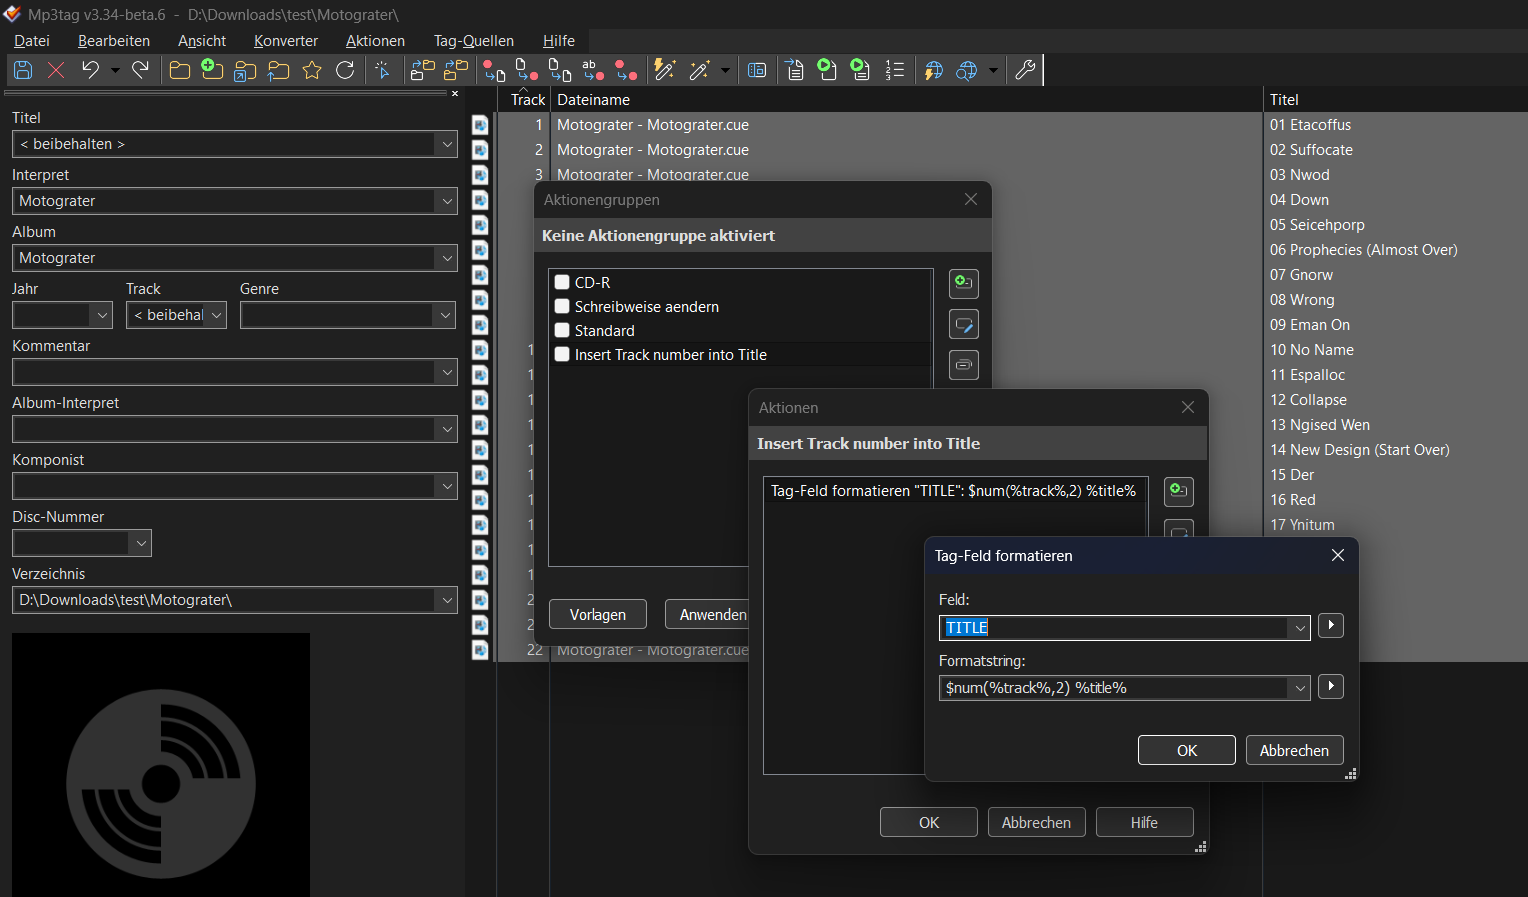Expand the Kommentar dropdown
Image resolution: width=1528 pixels, height=897 pixels.
(x=447, y=372)
